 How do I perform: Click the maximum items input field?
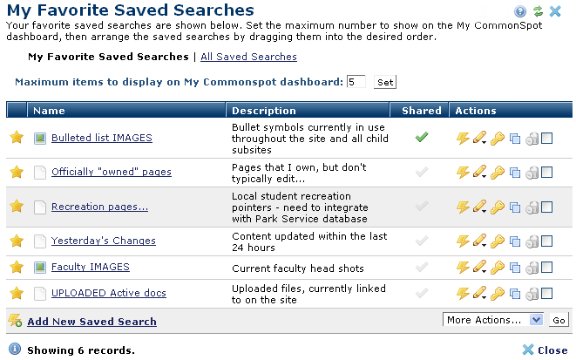pos(356,82)
